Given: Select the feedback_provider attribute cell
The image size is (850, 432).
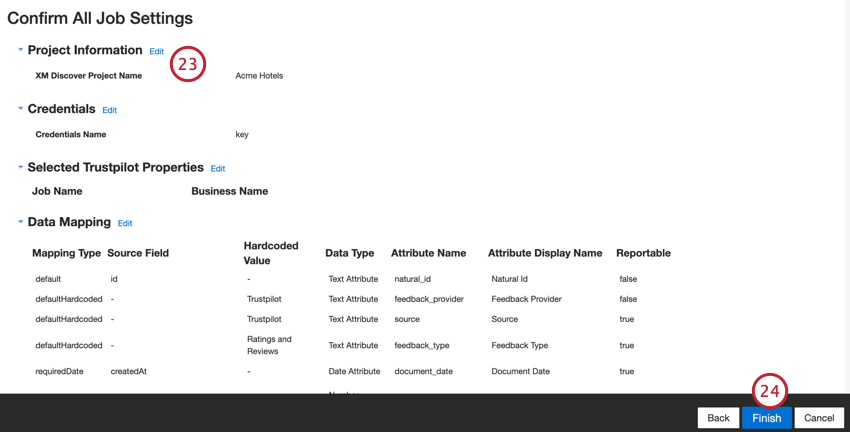Looking at the screenshot, I should (x=429, y=299).
